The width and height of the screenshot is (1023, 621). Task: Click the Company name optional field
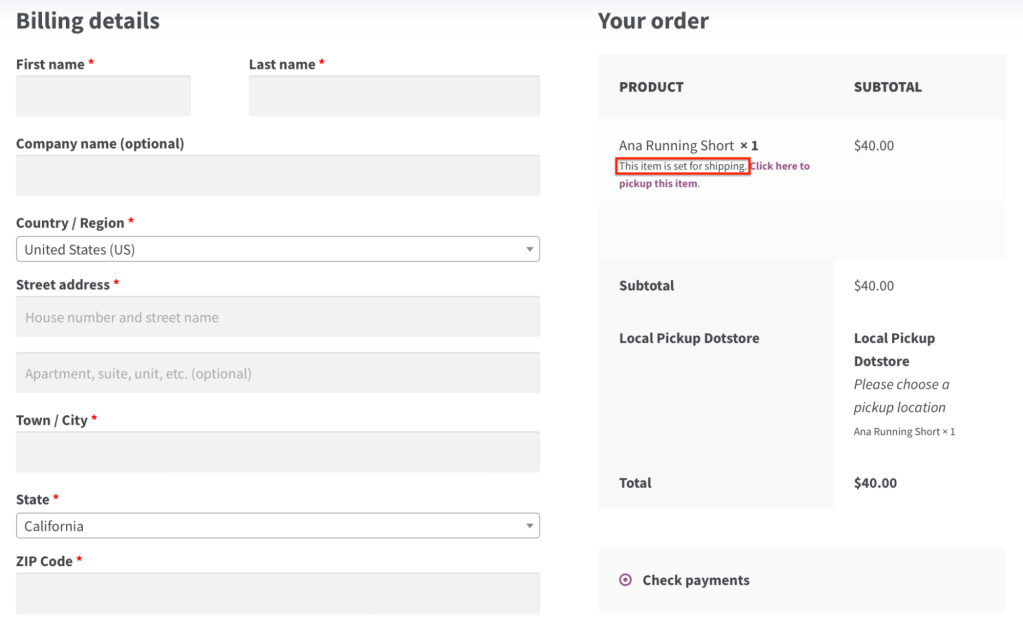[x=278, y=175]
